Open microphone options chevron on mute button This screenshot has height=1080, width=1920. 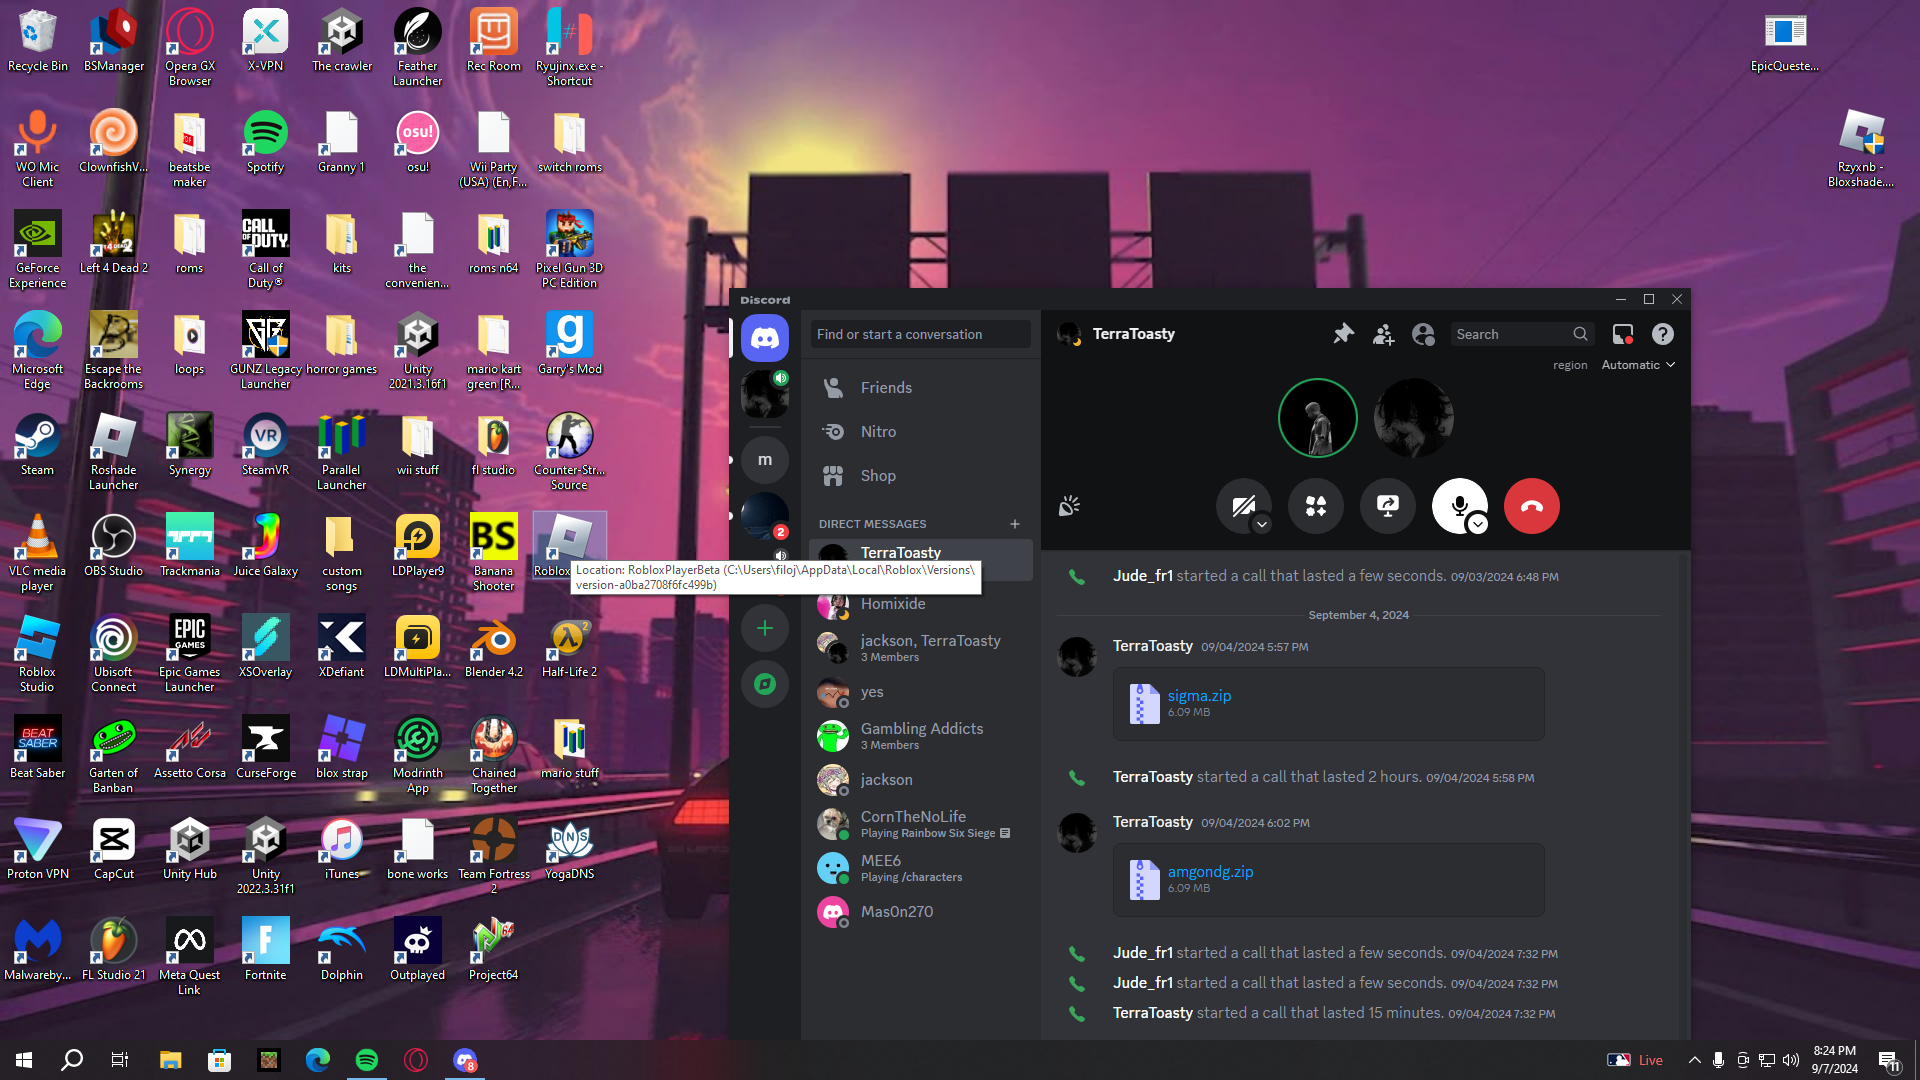[x=1478, y=524]
